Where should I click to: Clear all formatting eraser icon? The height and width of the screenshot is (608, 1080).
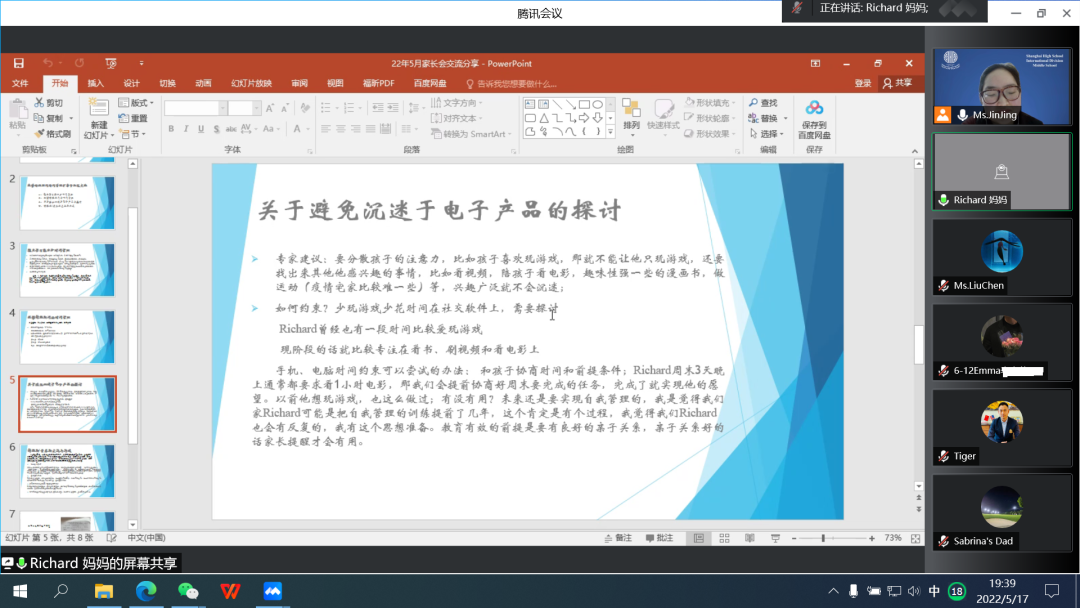[x=305, y=108]
